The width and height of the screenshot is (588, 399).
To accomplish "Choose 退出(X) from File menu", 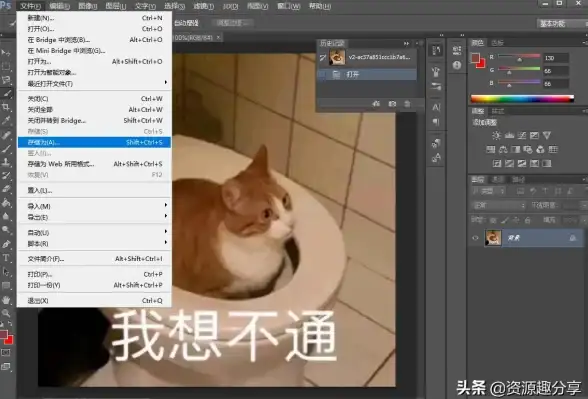I will click(94, 300).
